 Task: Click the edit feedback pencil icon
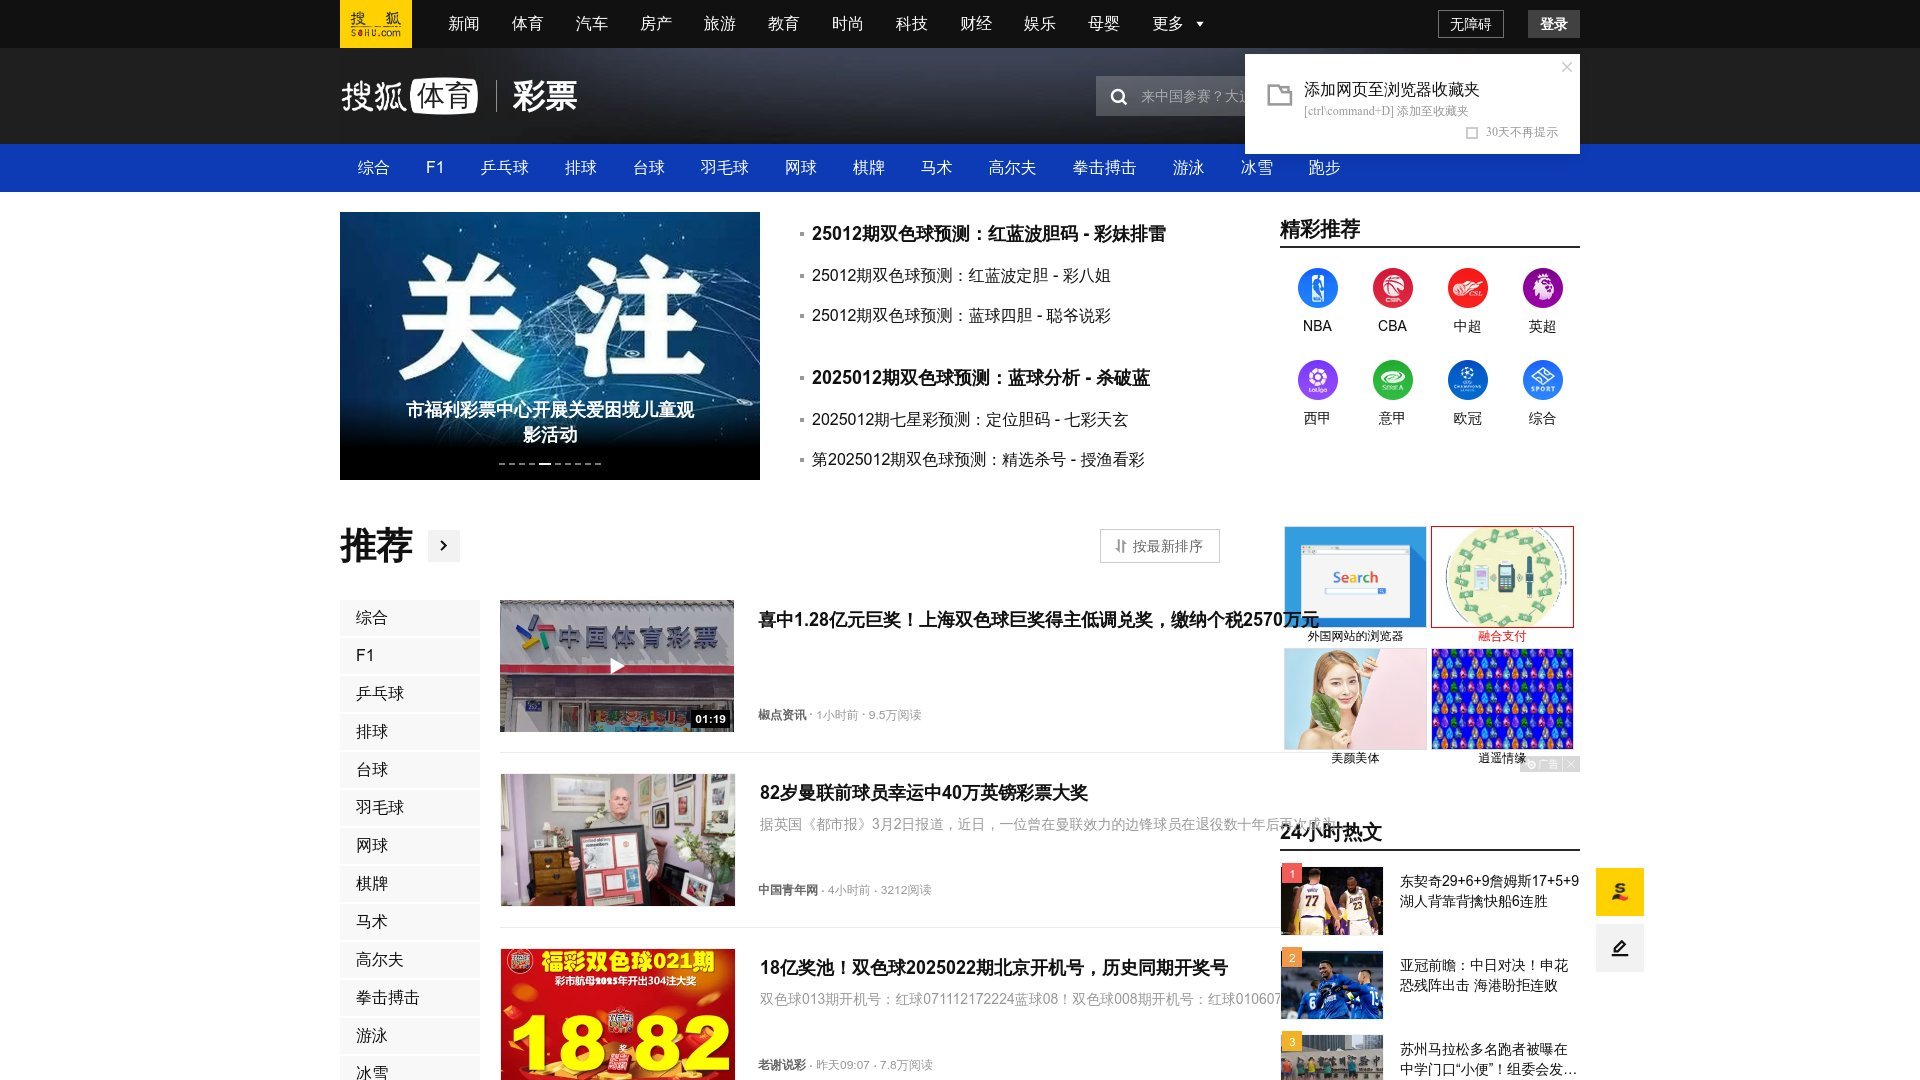(1619, 948)
